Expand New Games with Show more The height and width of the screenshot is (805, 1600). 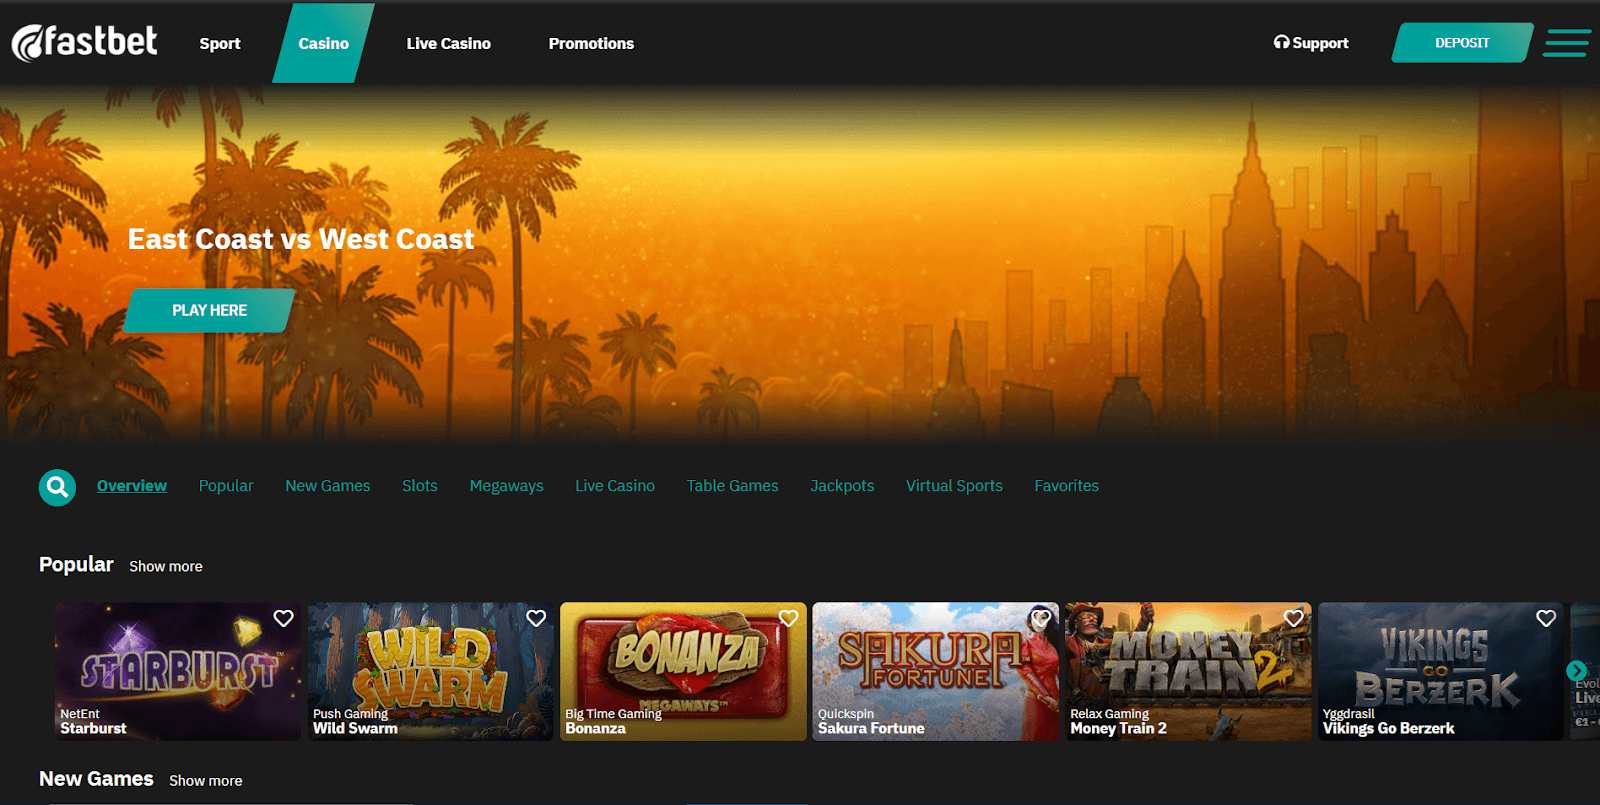pyautogui.click(x=206, y=780)
